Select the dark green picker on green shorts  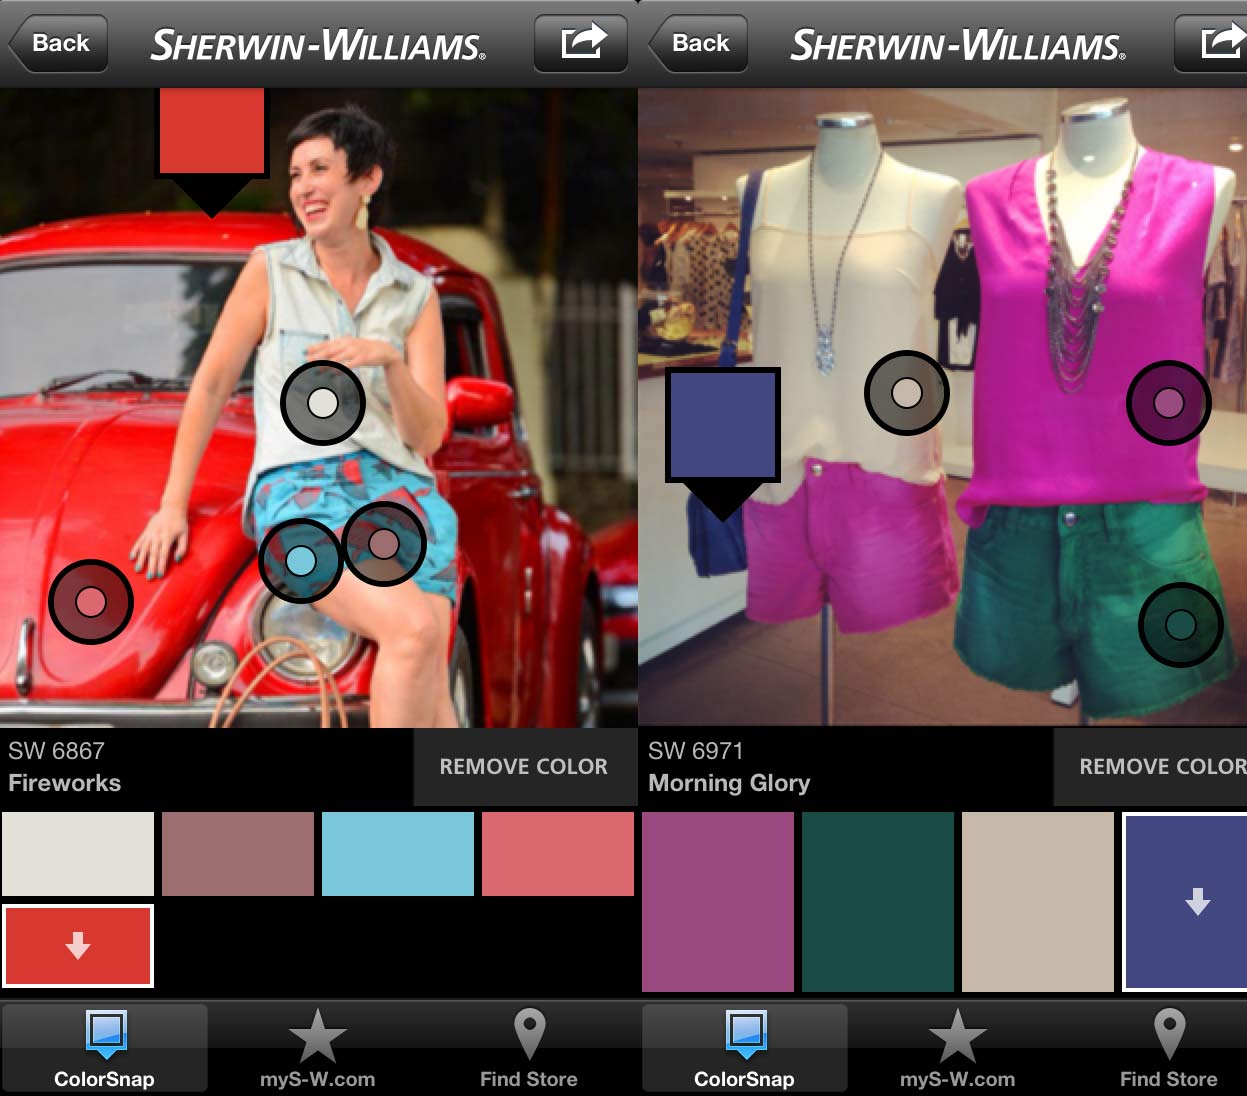coord(1181,625)
